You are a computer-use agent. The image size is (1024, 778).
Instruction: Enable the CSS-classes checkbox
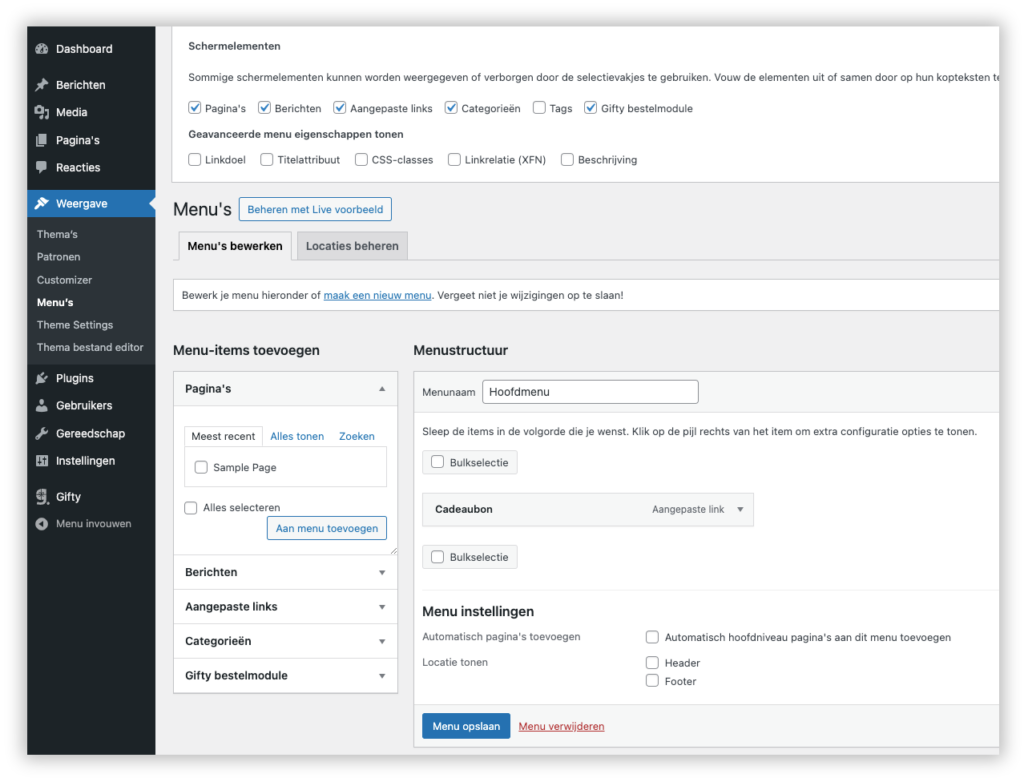point(361,159)
